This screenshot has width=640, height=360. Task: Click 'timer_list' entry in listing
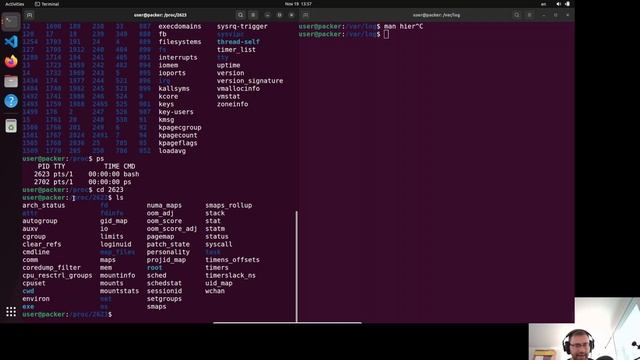[x=236, y=50]
